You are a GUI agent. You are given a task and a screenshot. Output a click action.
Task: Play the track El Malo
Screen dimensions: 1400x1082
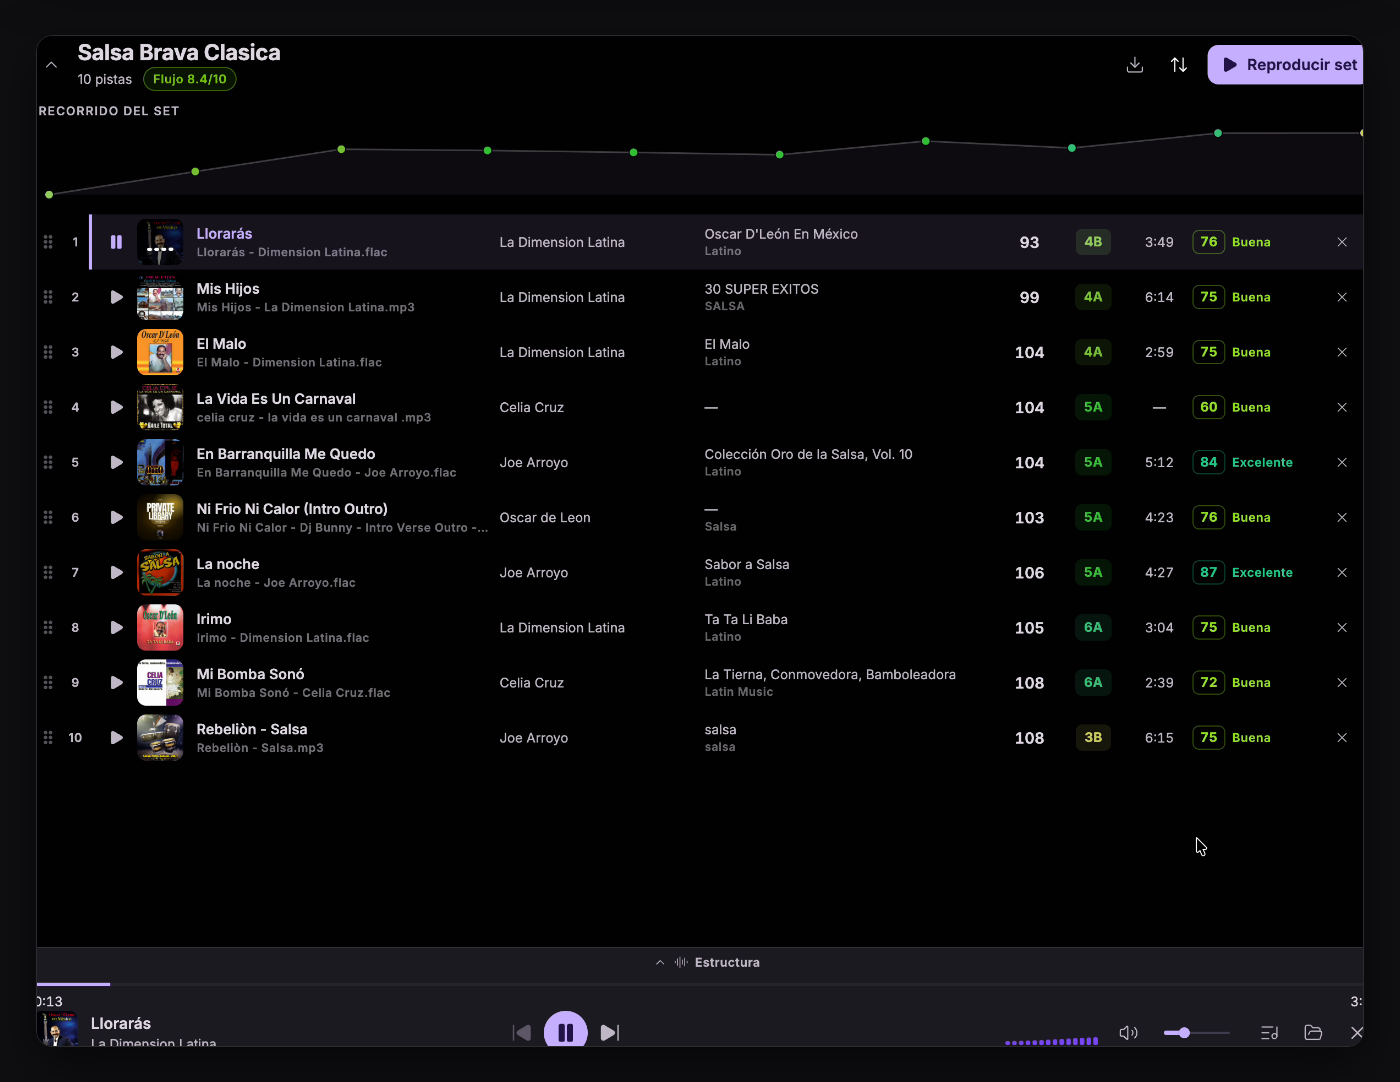point(116,352)
